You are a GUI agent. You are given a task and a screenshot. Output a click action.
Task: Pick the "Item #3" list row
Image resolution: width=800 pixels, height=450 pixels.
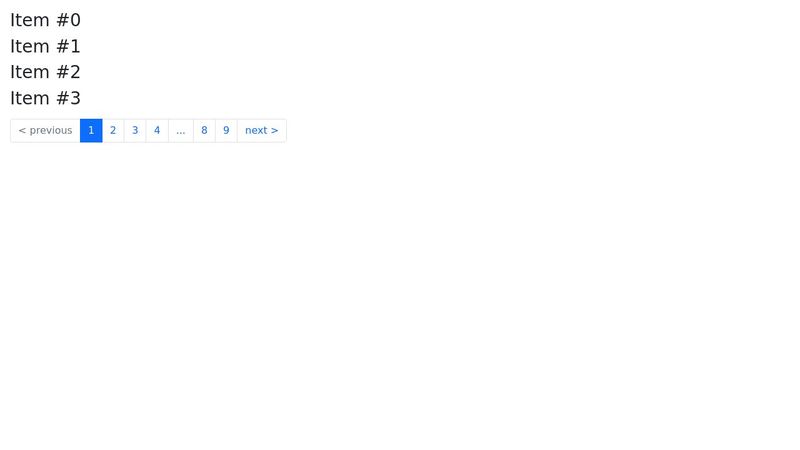coord(45,98)
